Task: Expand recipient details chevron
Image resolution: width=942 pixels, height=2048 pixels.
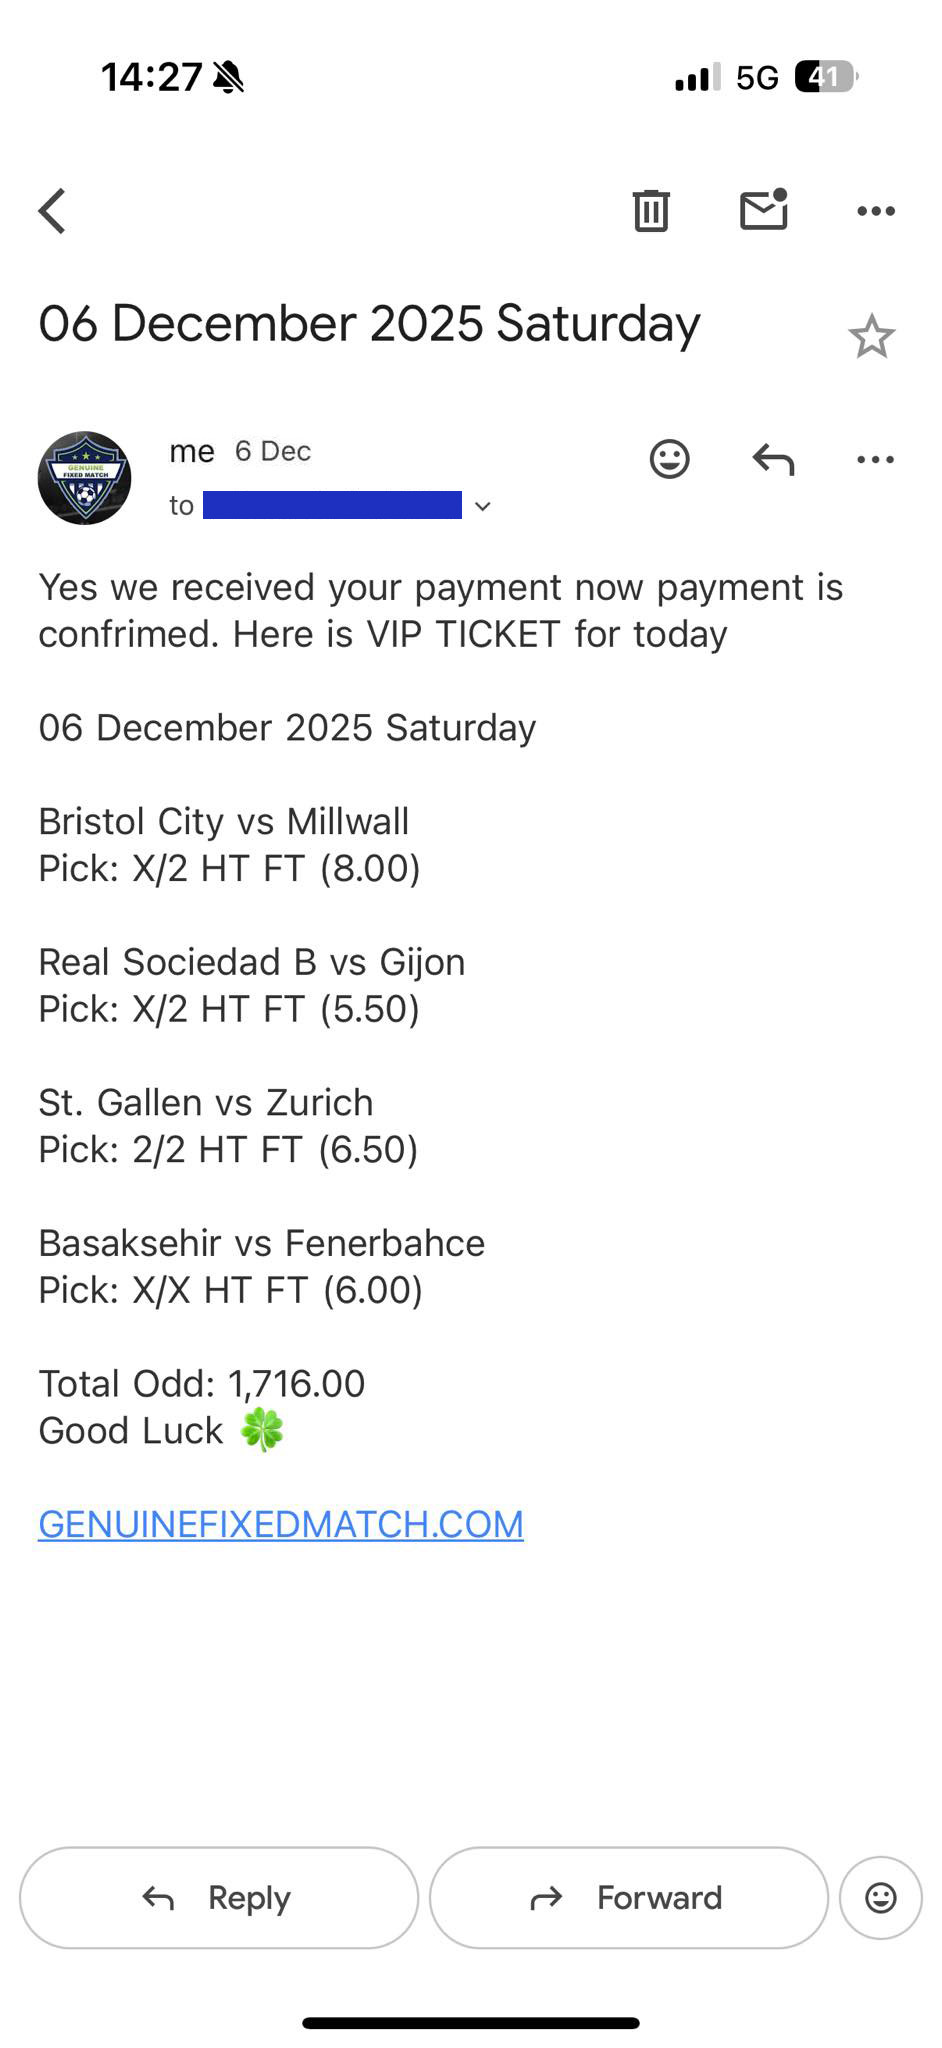Action: pyautogui.click(x=483, y=506)
